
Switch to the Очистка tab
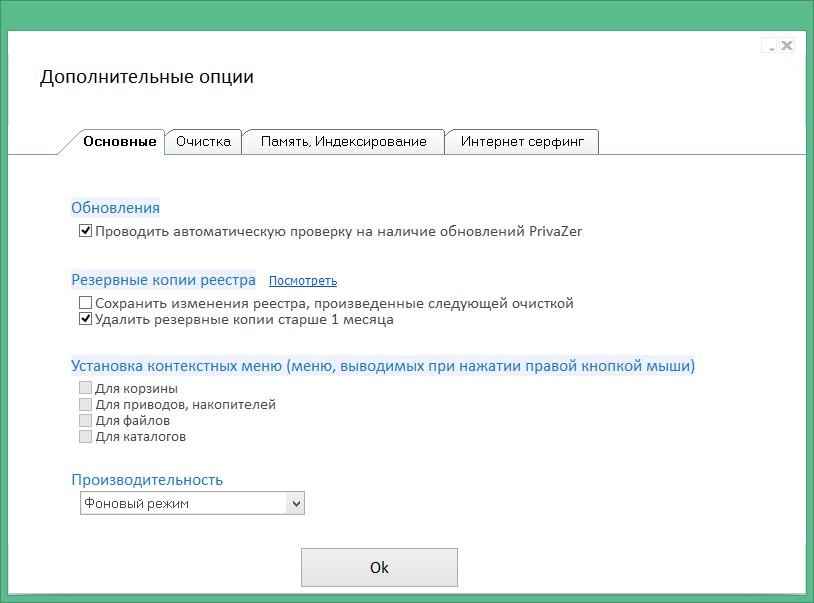pyautogui.click(x=203, y=141)
